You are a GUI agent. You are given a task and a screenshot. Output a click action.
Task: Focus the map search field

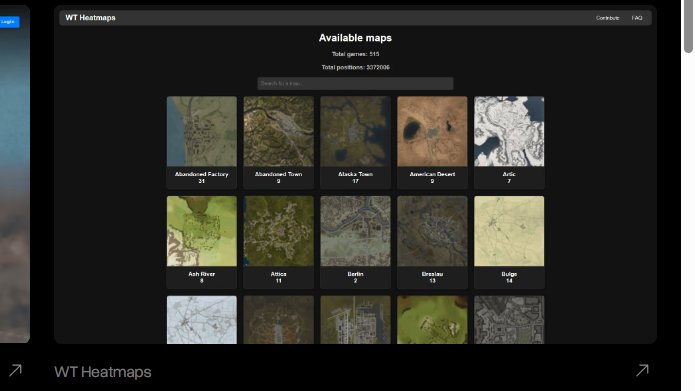(x=355, y=83)
